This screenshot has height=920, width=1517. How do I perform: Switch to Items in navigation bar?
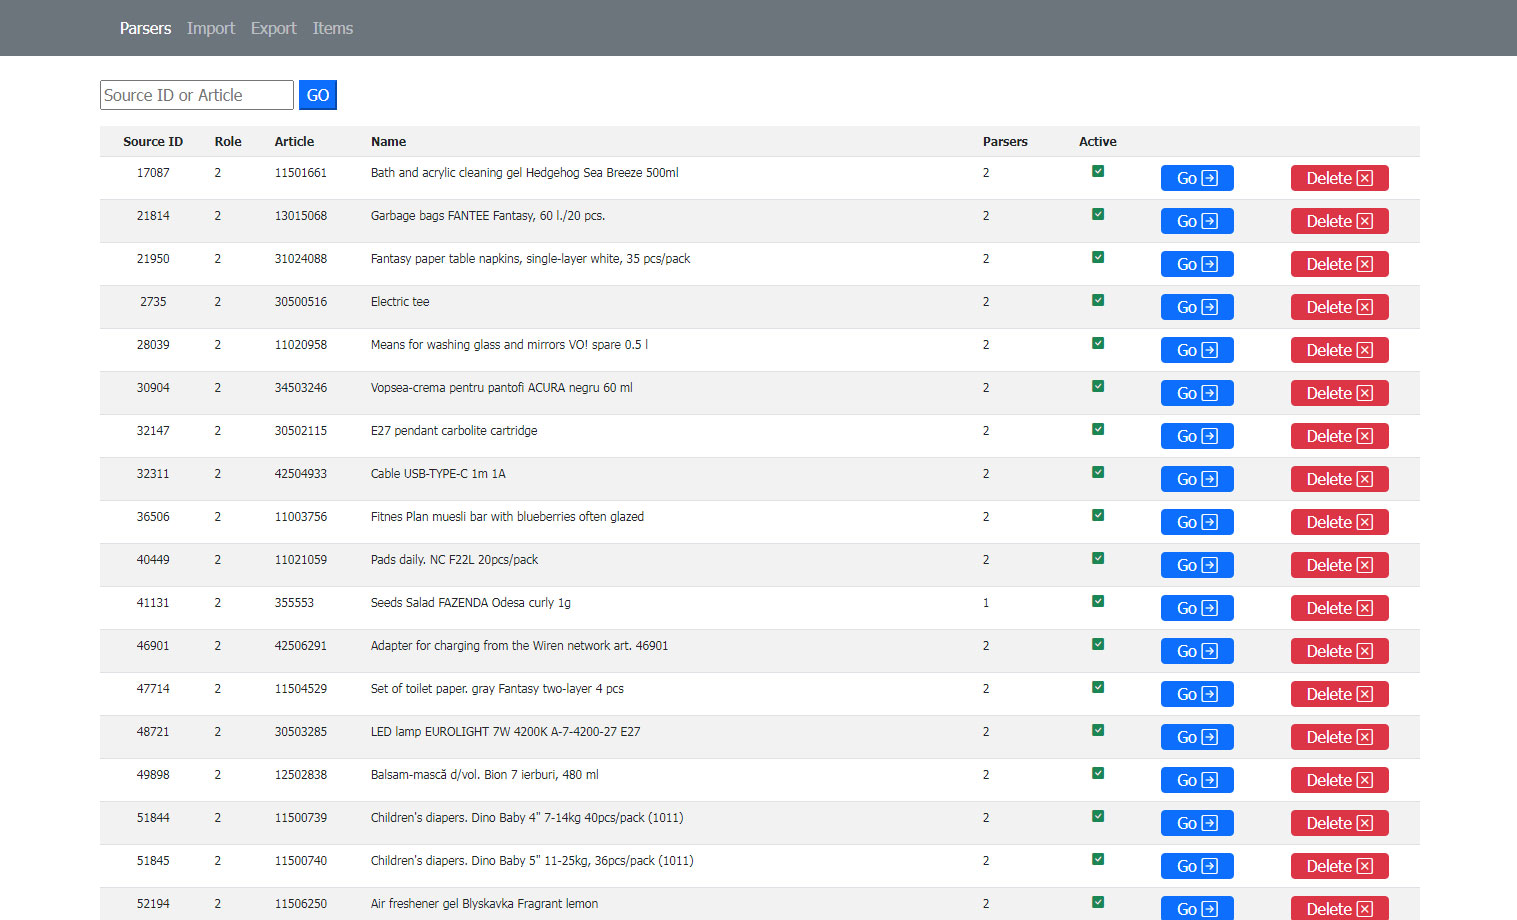point(332,28)
